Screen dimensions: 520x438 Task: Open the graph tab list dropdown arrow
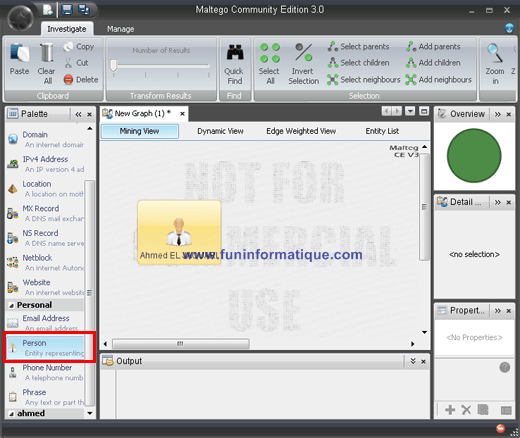(410, 111)
